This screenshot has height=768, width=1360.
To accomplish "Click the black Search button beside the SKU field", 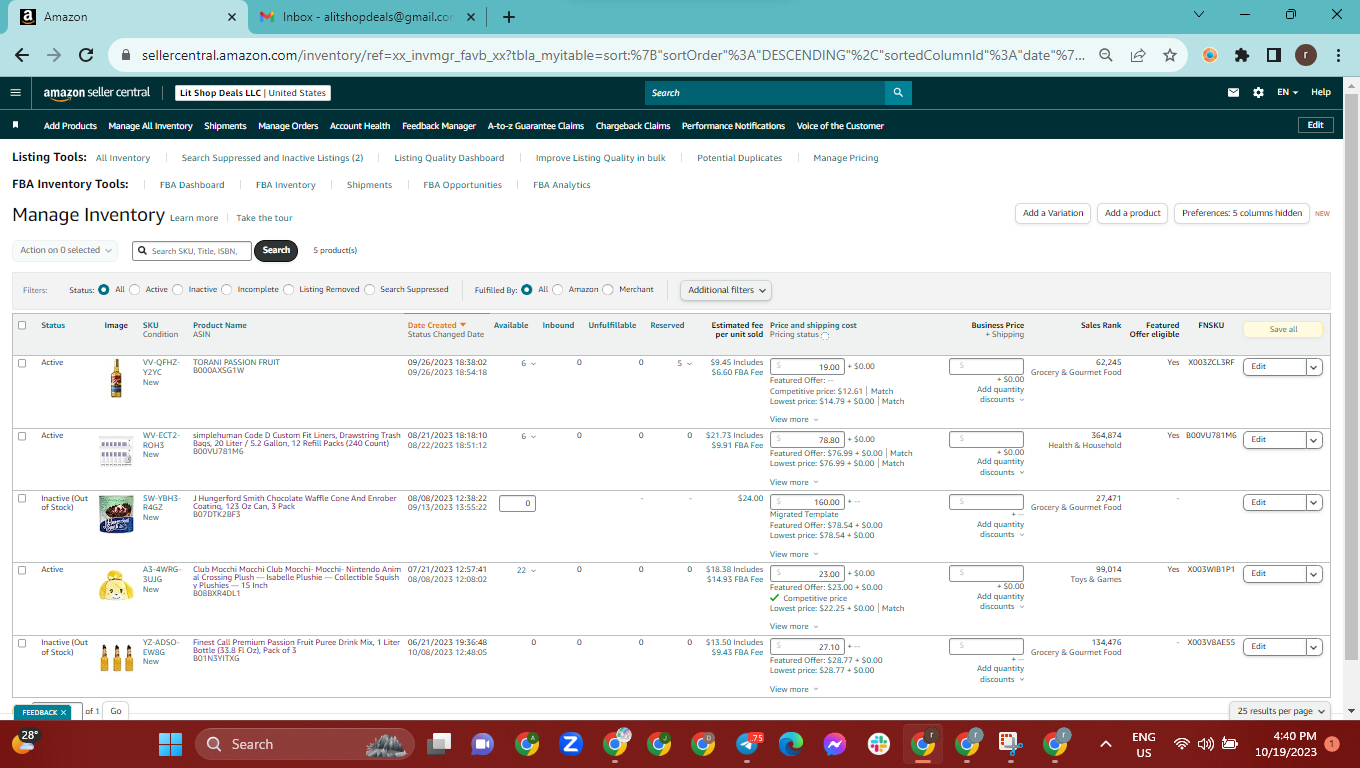I will click(x=276, y=250).
